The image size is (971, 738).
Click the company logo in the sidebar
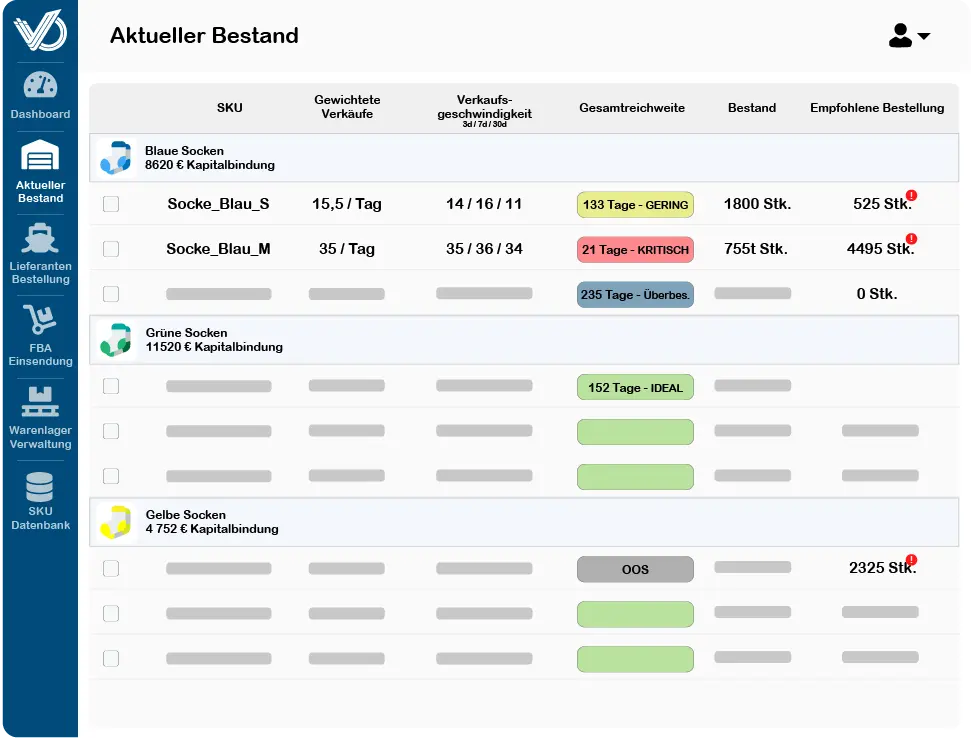[40, 29]
